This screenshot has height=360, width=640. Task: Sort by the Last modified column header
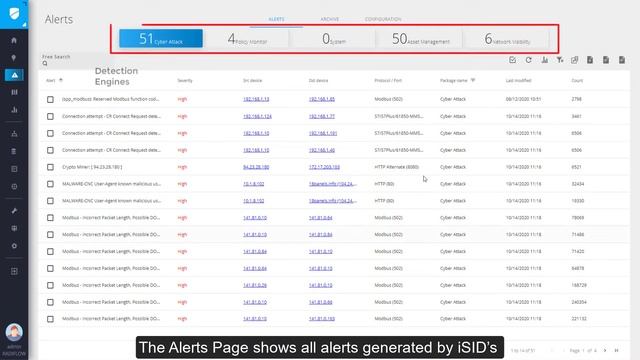point(518,81)
